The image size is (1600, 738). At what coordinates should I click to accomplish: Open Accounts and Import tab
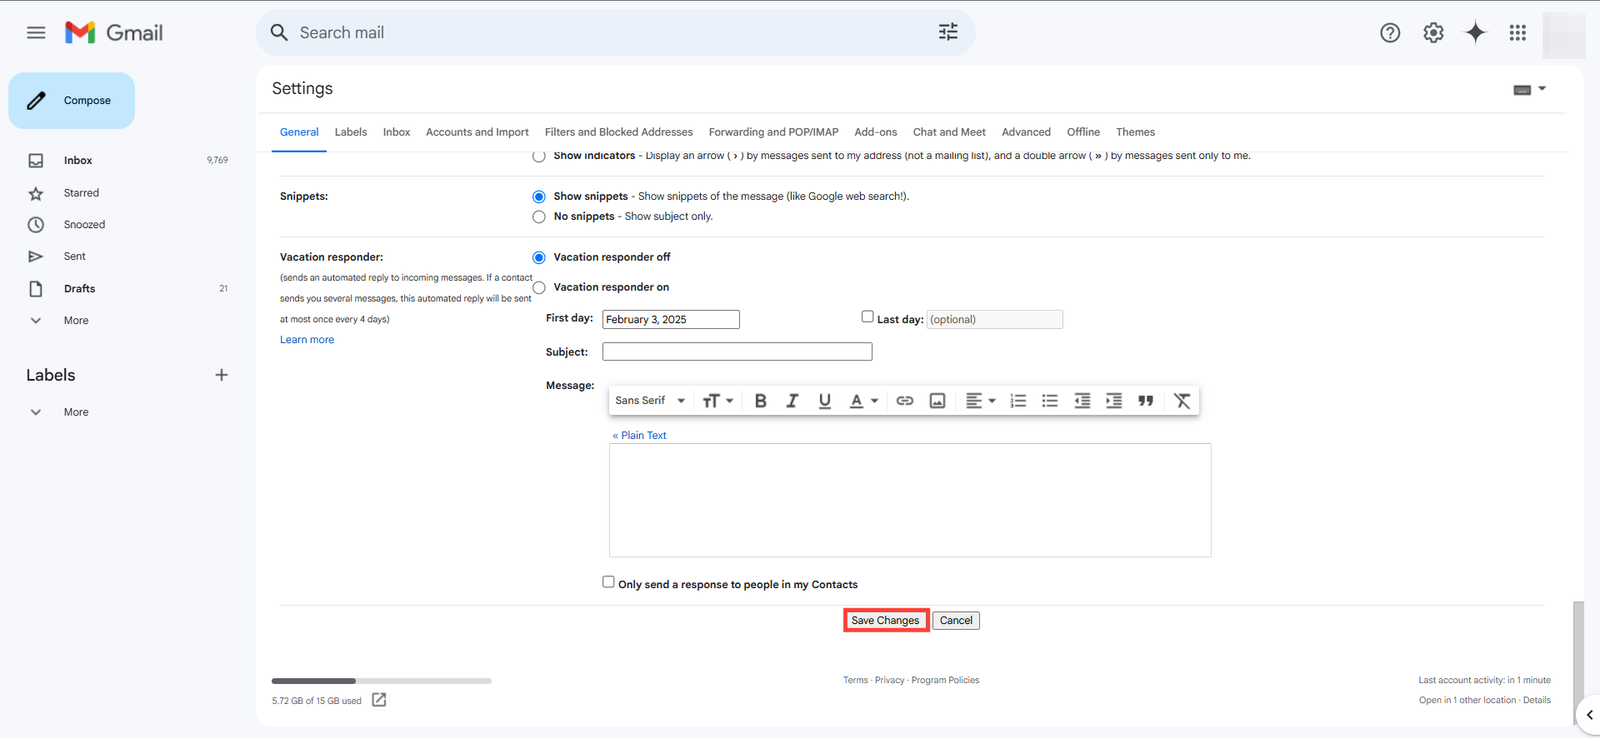pyautogui.click(x=477, y=132)
